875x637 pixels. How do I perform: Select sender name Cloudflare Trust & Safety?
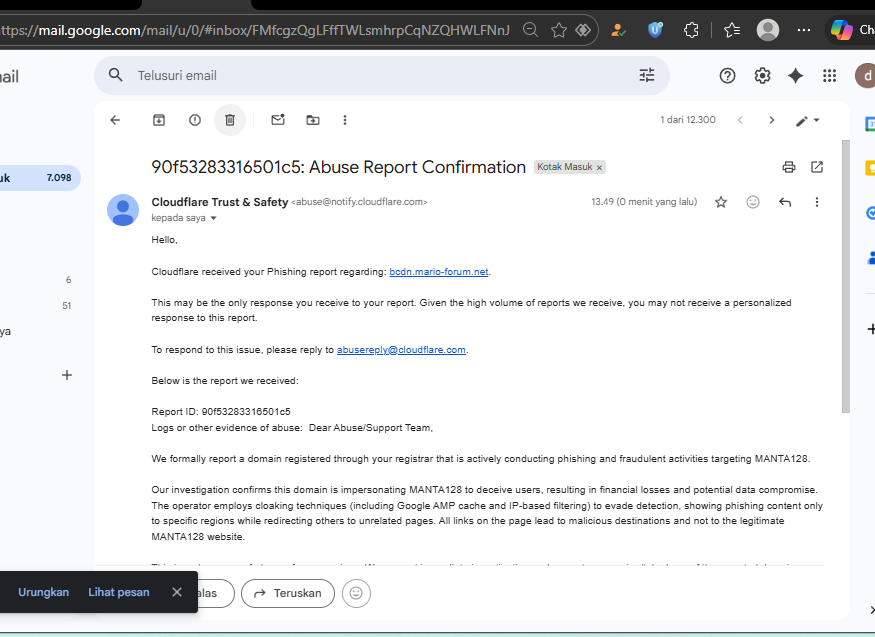pyautogui.click(x=219, y=202)
